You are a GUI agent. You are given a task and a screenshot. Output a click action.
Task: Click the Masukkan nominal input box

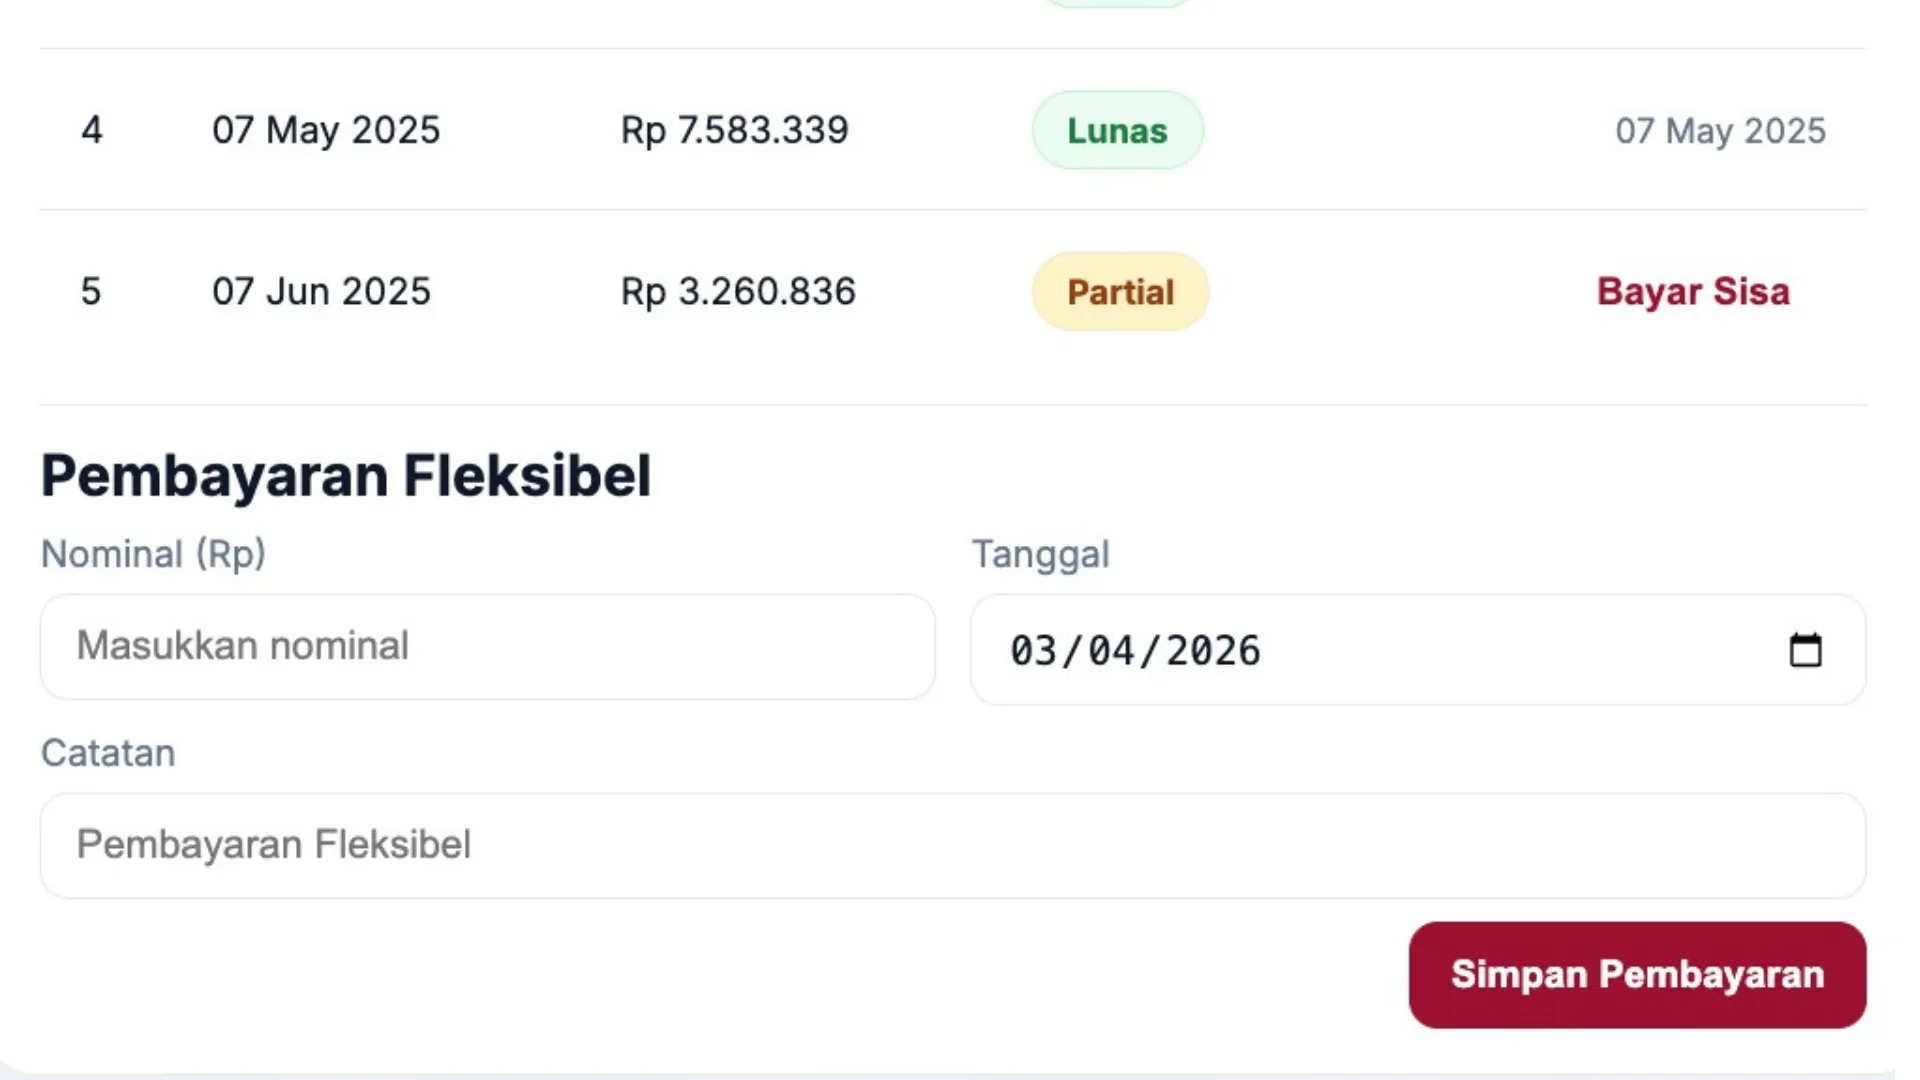(x=488, y=646)
